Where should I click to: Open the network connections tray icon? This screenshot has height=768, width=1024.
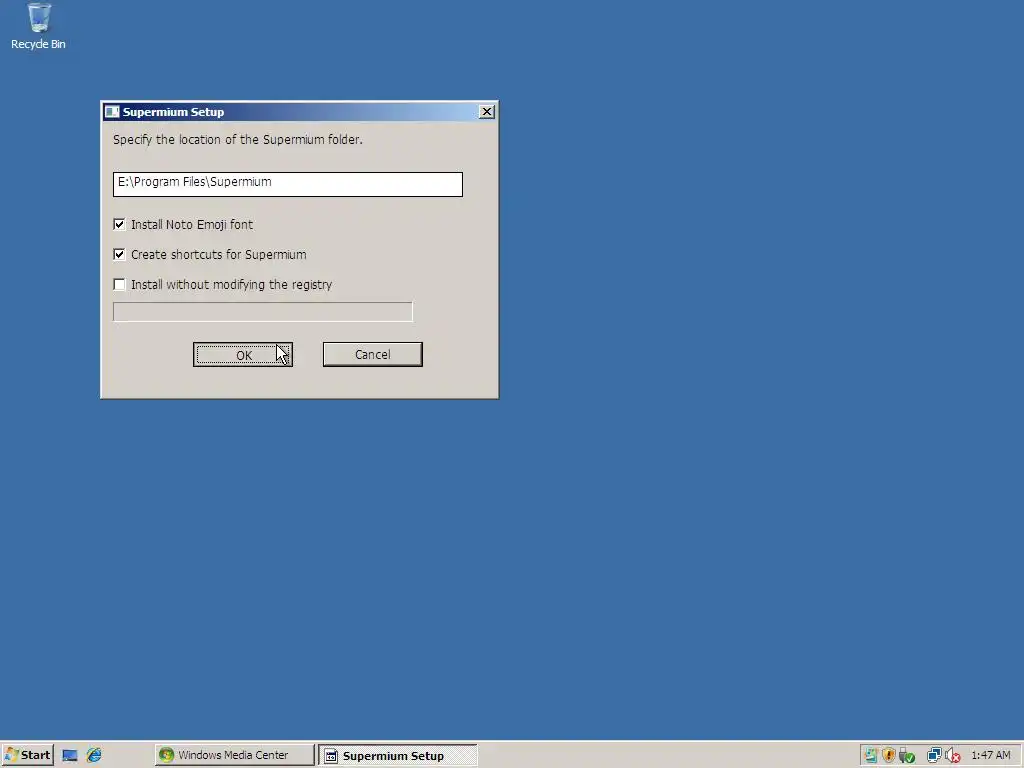tap(935, 756)
